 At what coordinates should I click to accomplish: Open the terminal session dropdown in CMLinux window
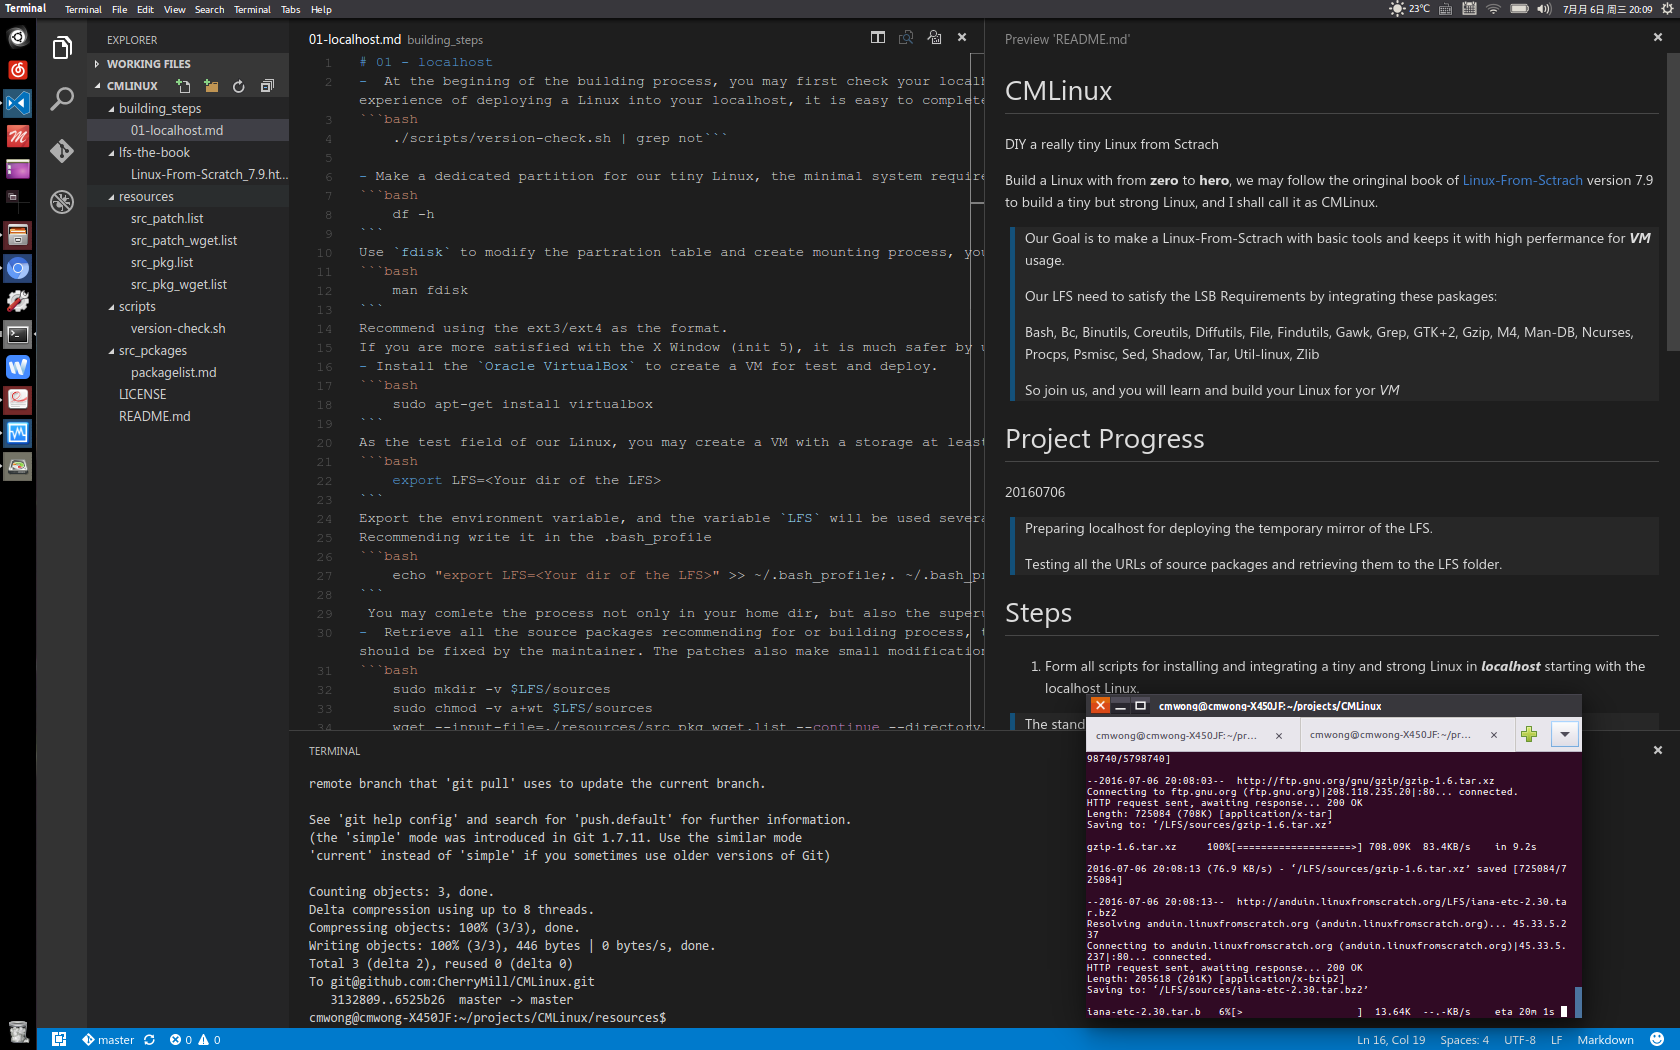(1564, 734)
